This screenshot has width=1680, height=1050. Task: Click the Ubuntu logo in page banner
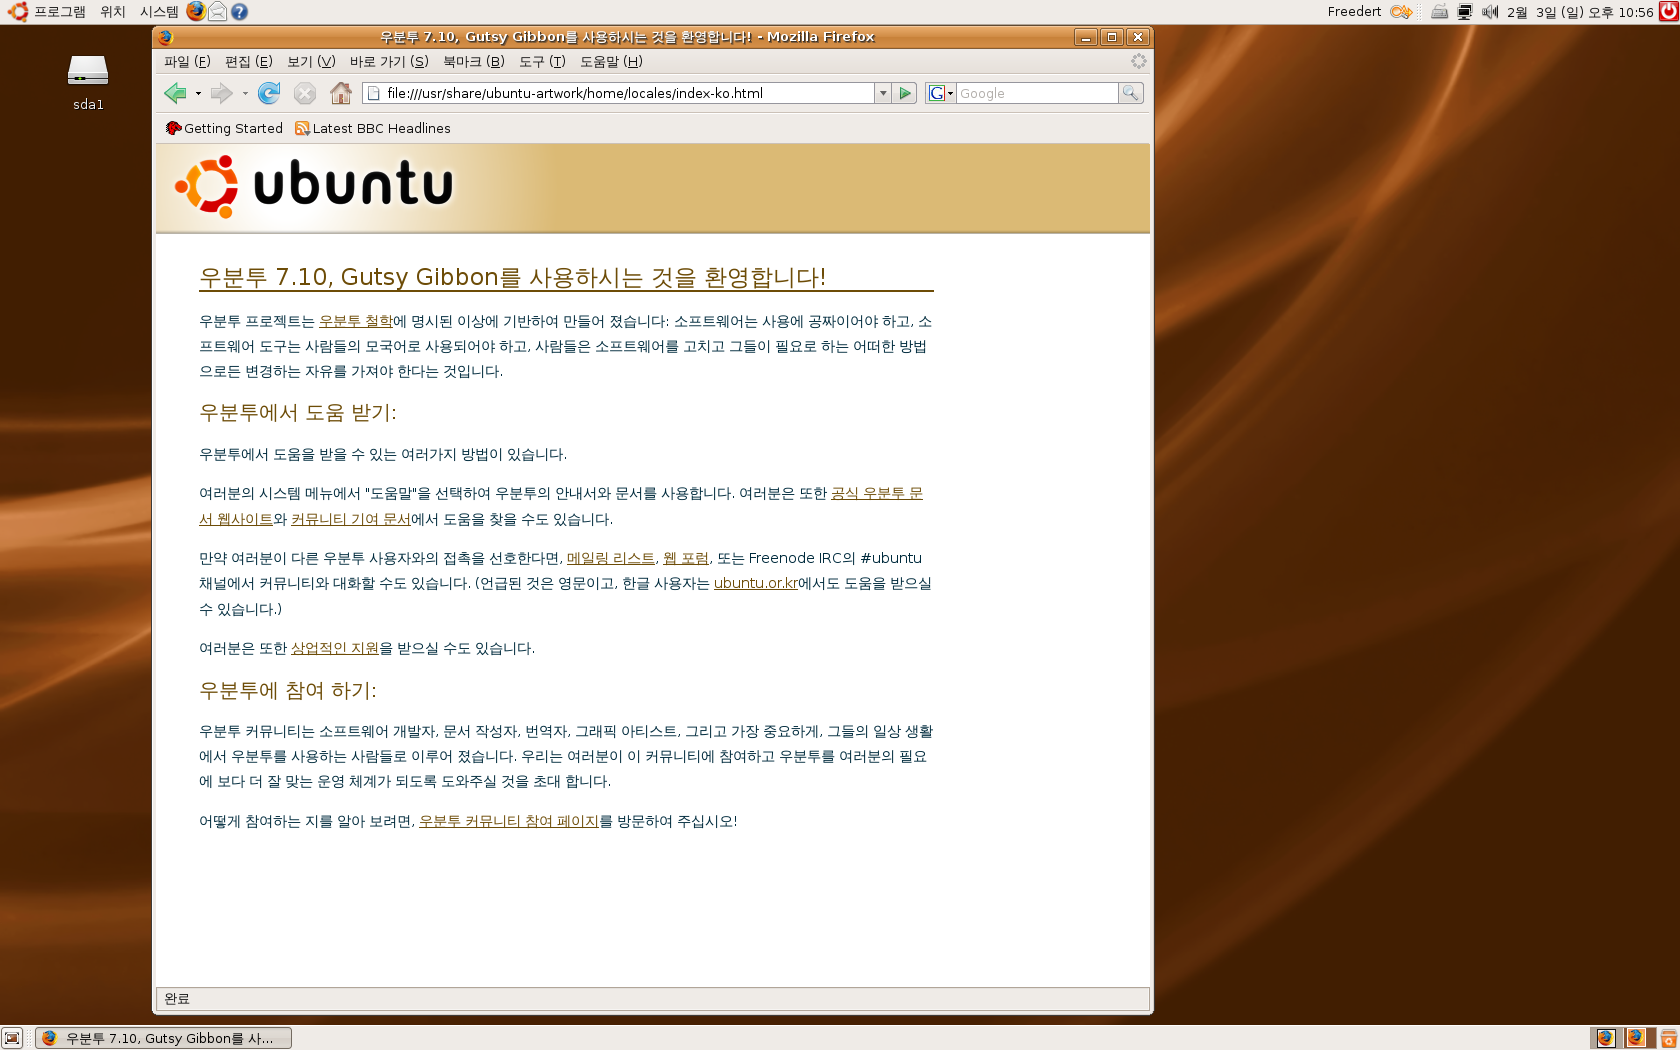pos(313,186)
